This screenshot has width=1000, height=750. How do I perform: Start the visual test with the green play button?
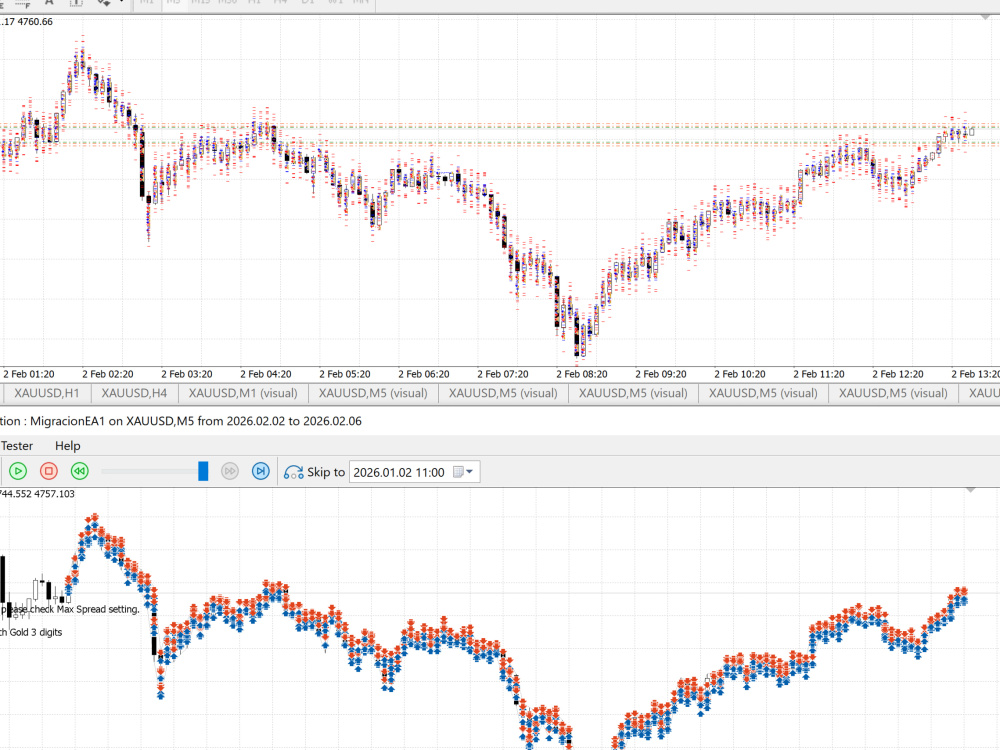pyautogui.click(x=18, y=471)
